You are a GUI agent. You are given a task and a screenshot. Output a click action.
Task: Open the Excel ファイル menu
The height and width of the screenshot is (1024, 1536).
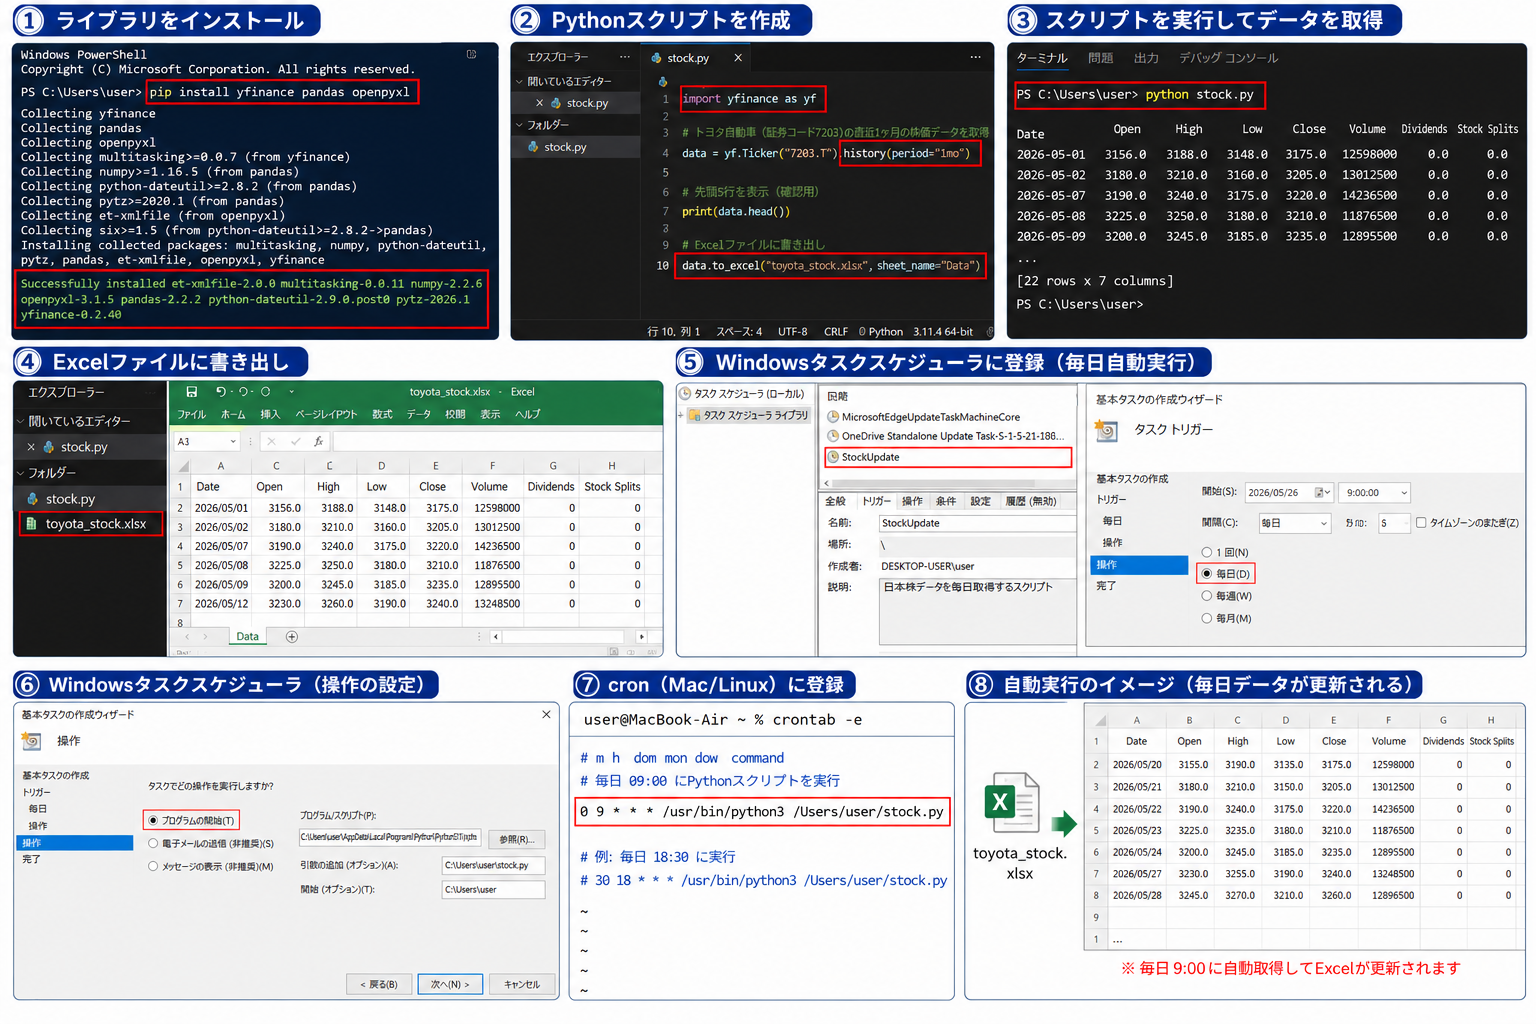click(x=192, y=414)
